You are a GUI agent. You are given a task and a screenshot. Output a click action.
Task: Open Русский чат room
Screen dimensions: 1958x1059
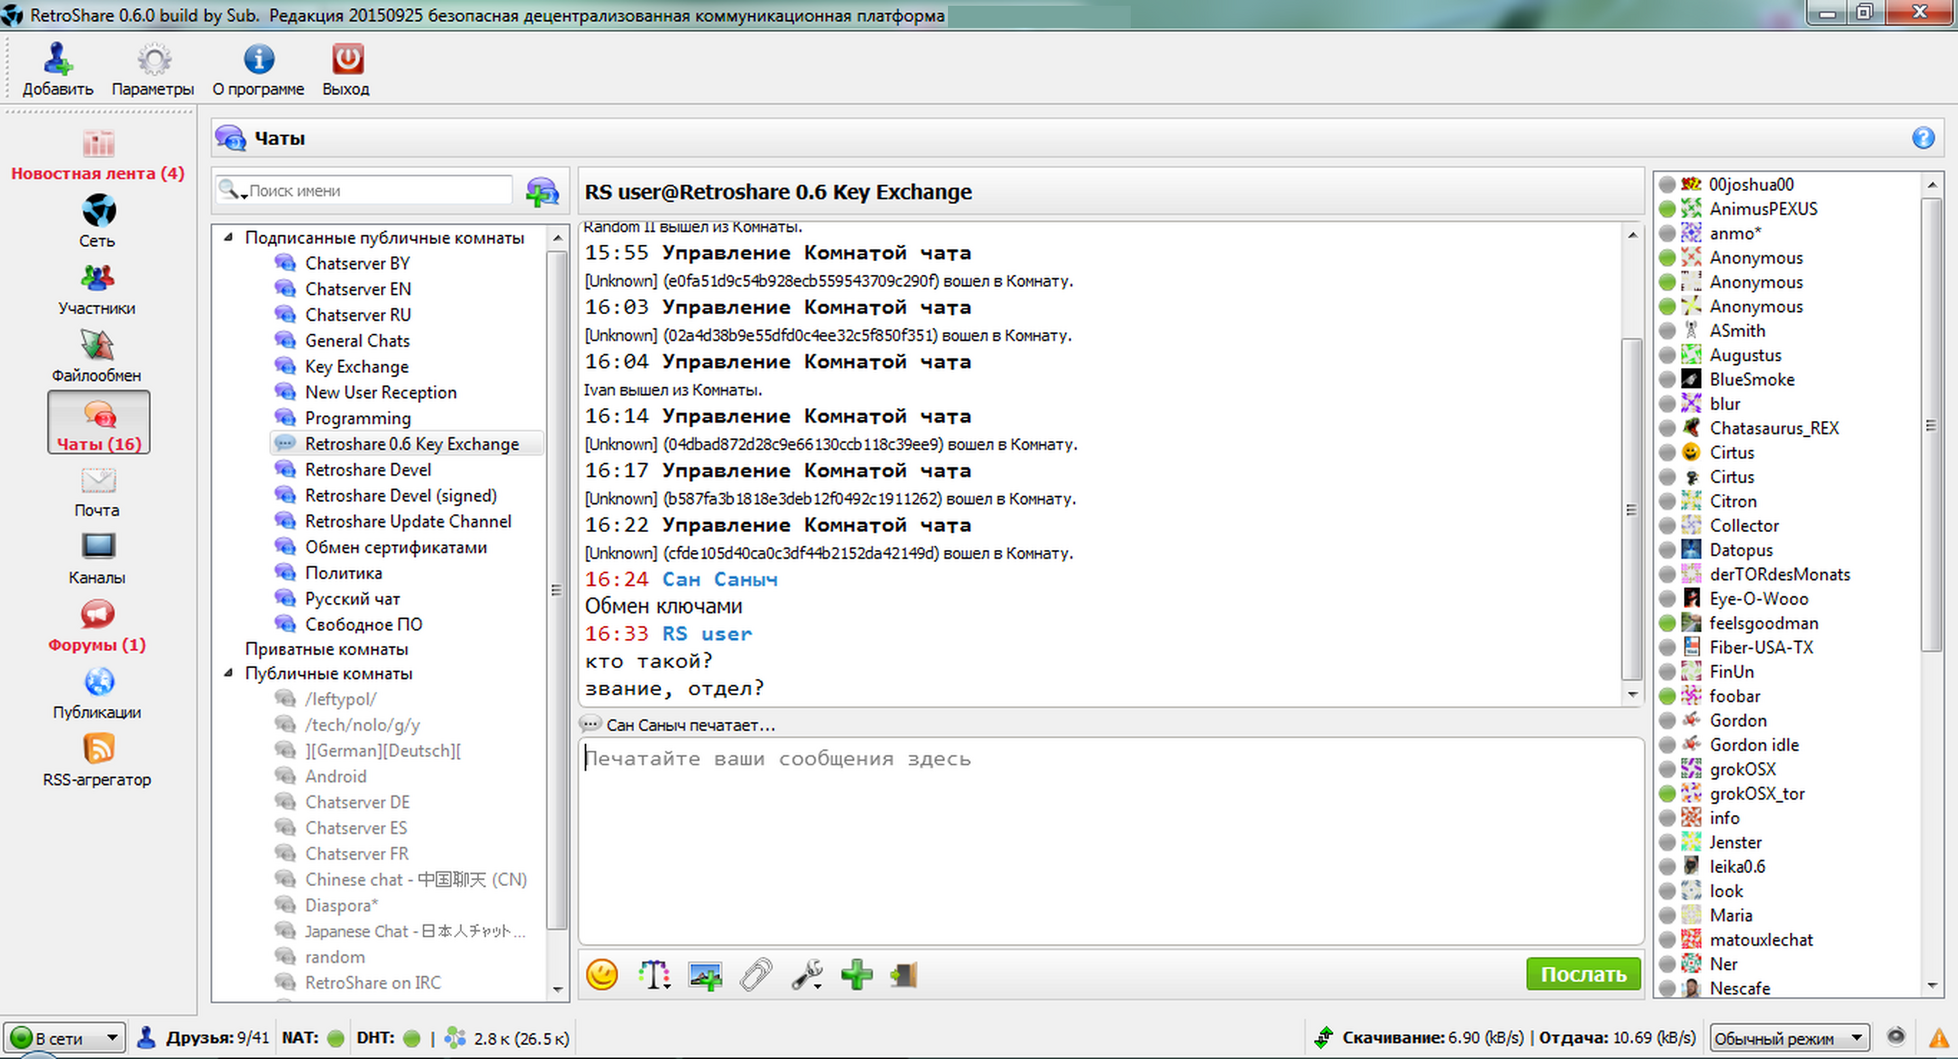352,599
